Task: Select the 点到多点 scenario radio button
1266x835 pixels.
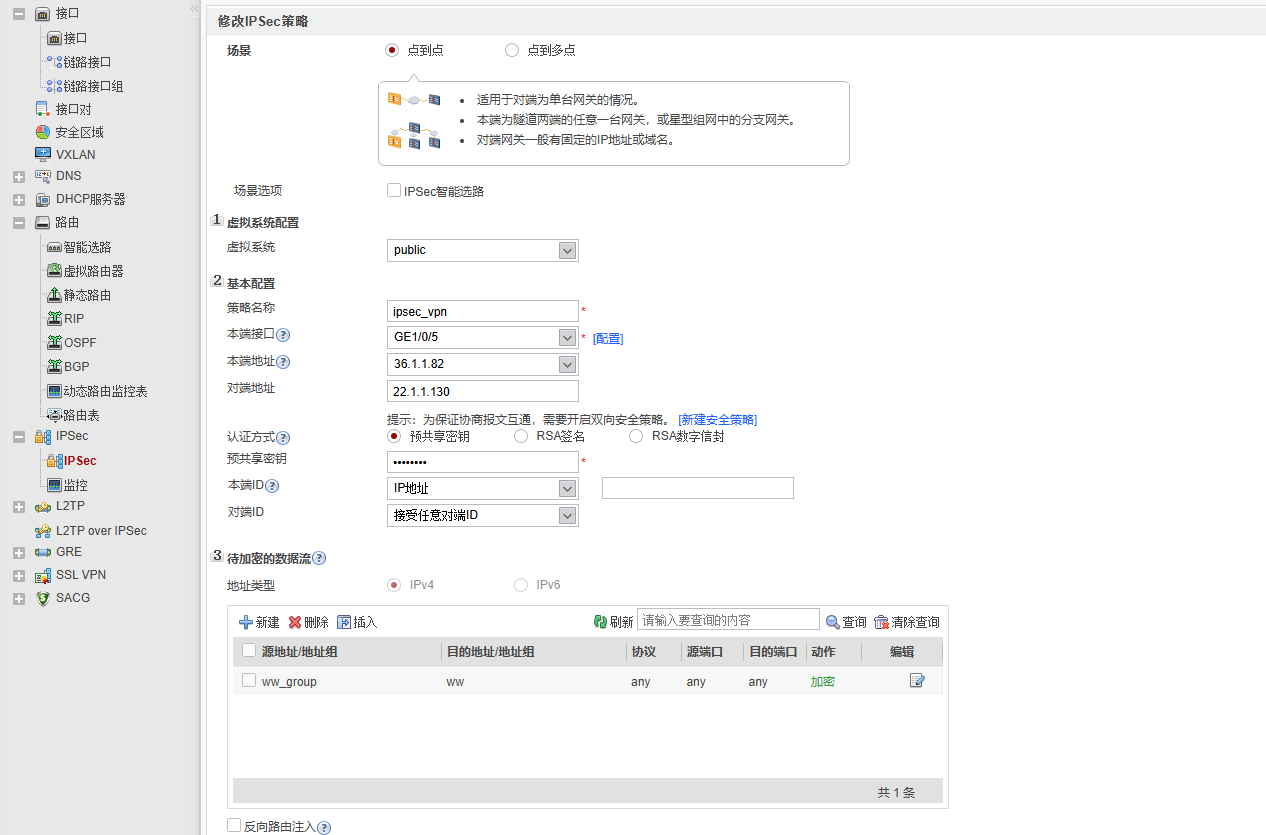Action: pos(512,50)
